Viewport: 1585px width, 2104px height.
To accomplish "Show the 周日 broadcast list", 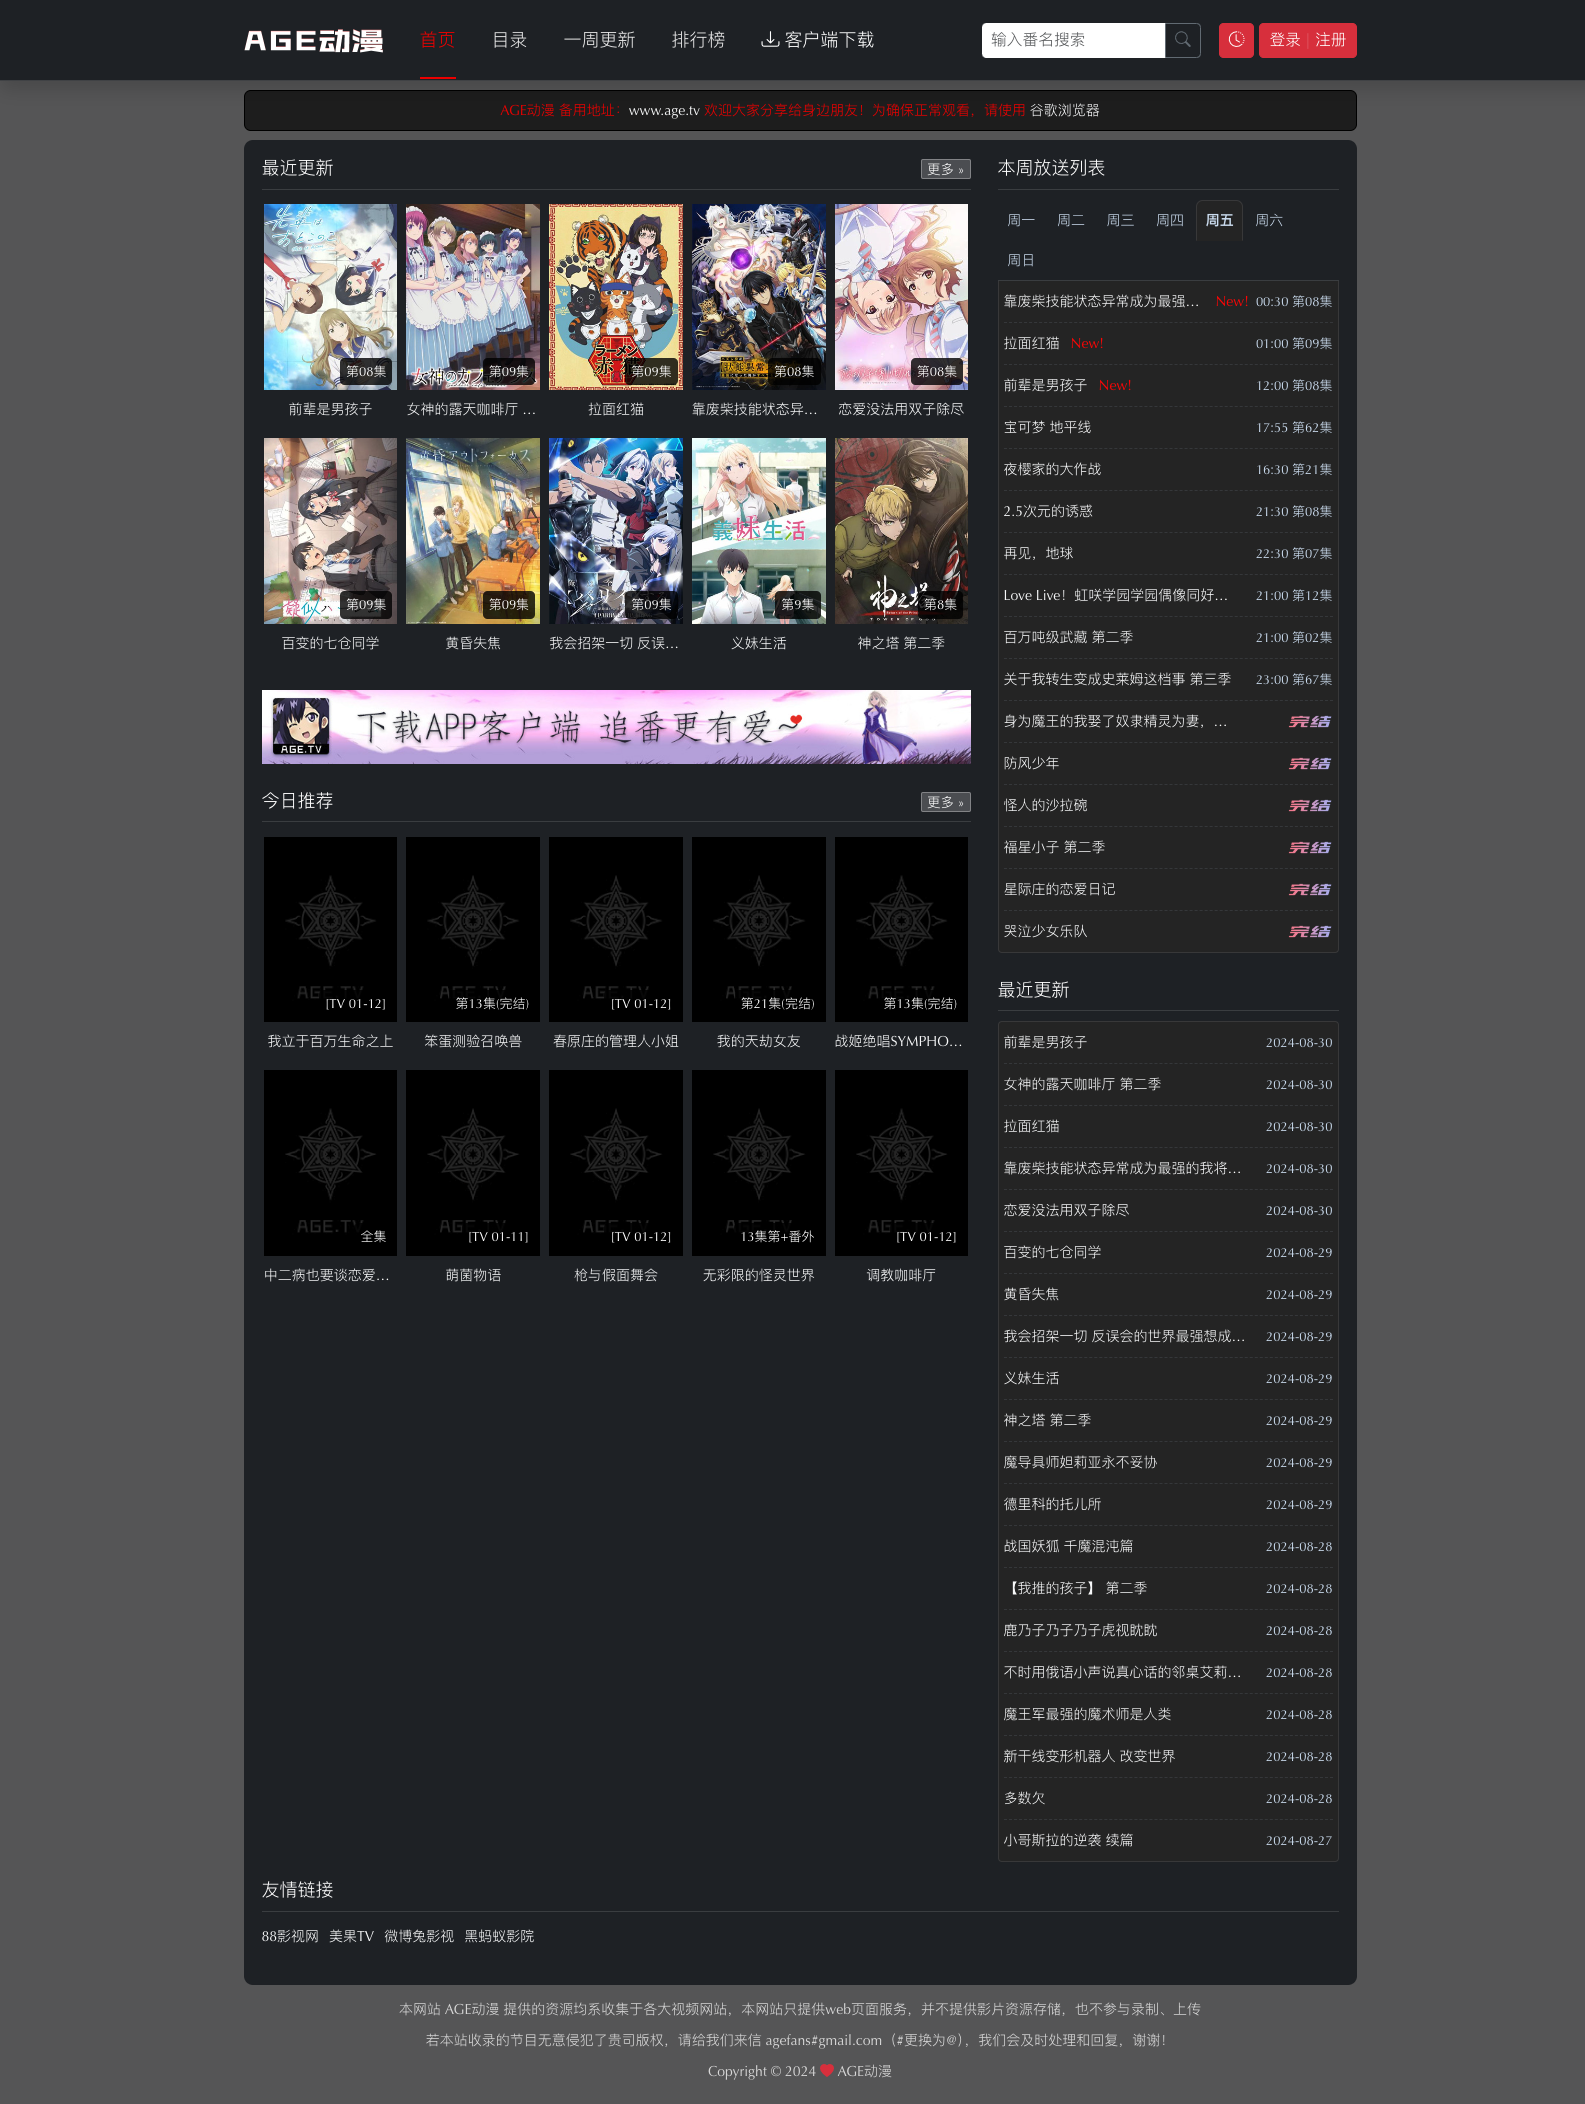I will tap(1020, 260).
